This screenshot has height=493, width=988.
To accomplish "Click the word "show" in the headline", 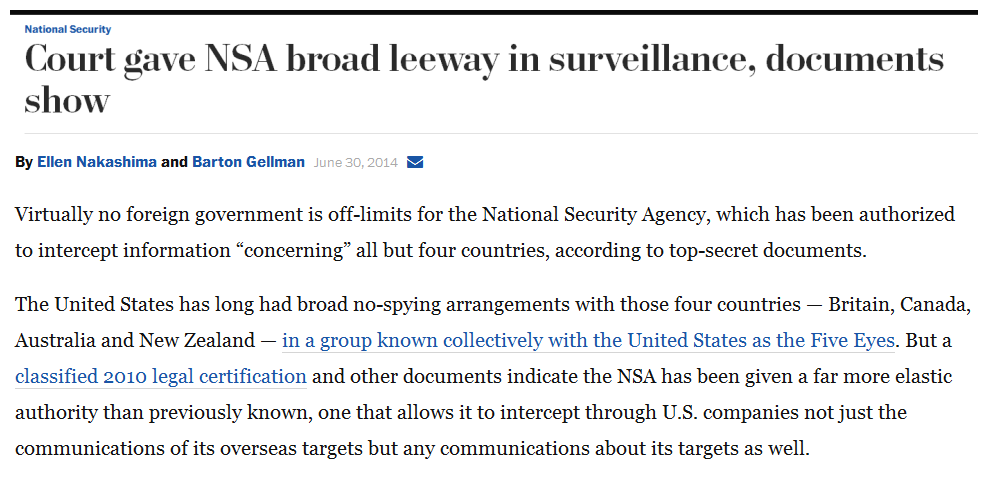I will (x=66, y=100).
